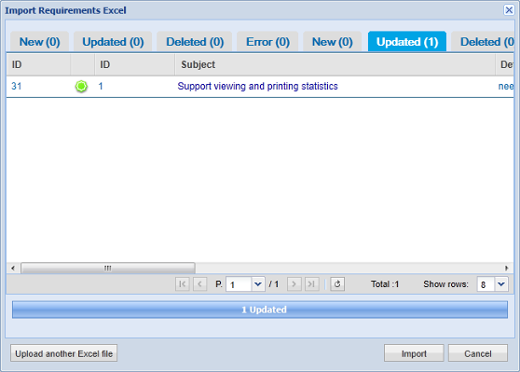Open the partly hidden Deleted tab at right

pos(483,42)
